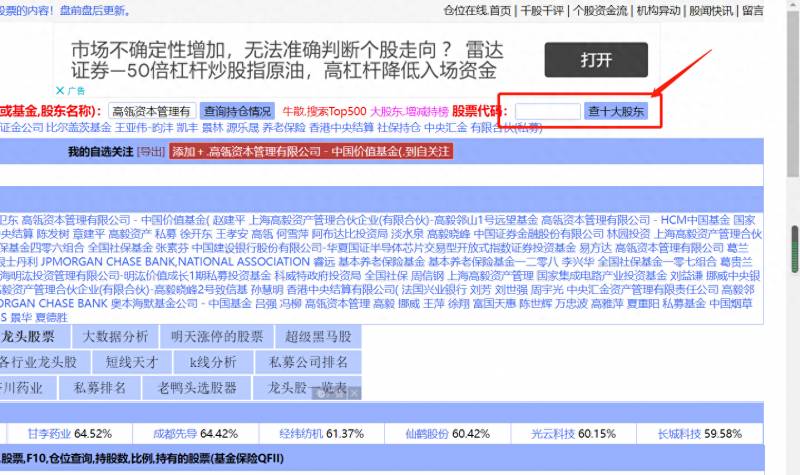Select 刘益谦 tag link
800x475 pixels.
coord(687,276)
